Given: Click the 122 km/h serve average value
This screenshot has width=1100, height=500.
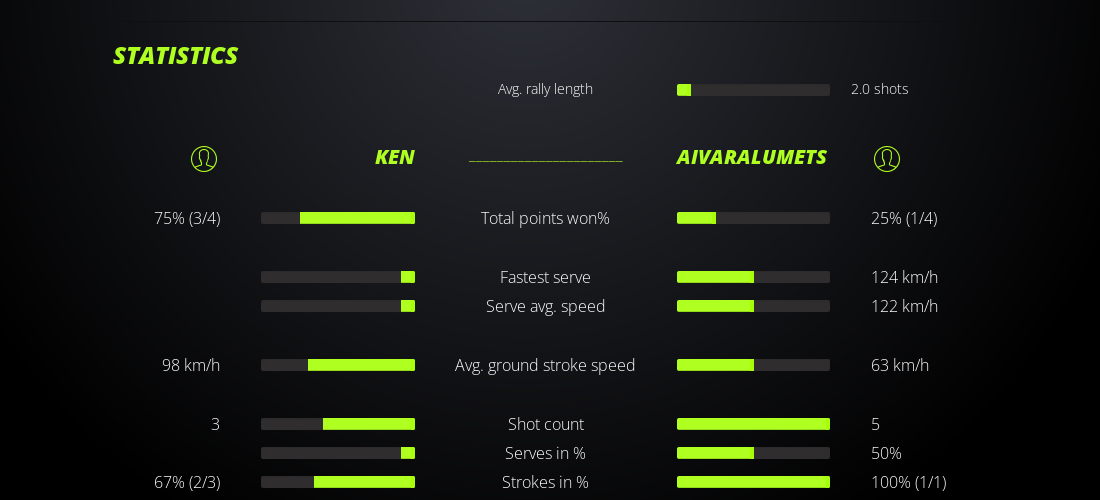Looking at the screenshot, I should pyautogui.click(x=904, y=306).
